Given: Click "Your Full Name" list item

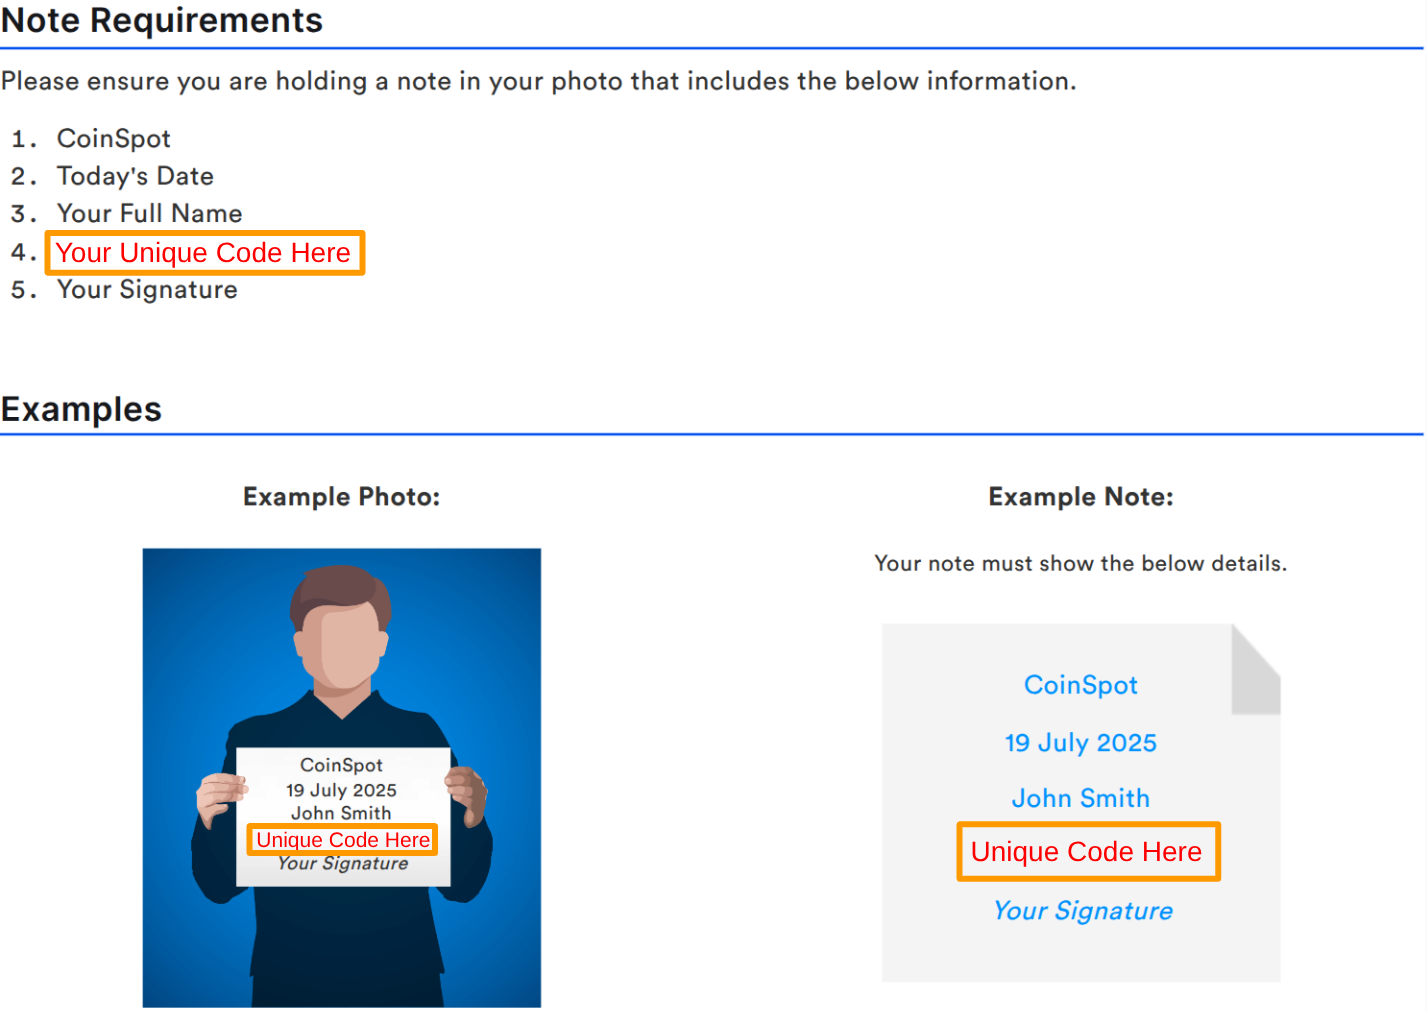Looking at the screenshot, I should (149, 213).
